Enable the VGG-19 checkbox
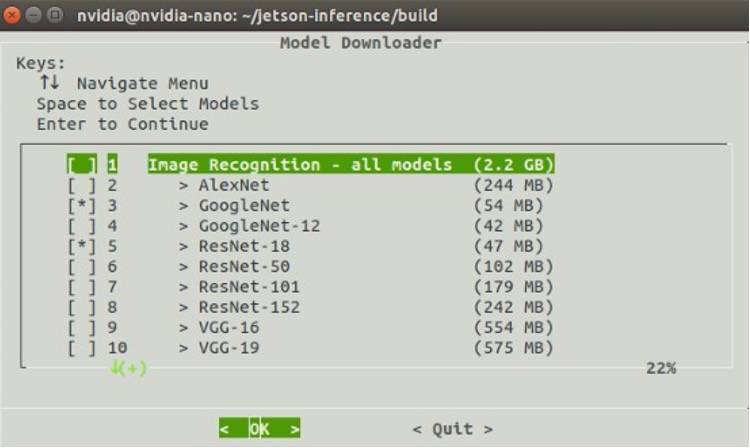The width and height of the screenshot is (750, 448). point(82,348)
